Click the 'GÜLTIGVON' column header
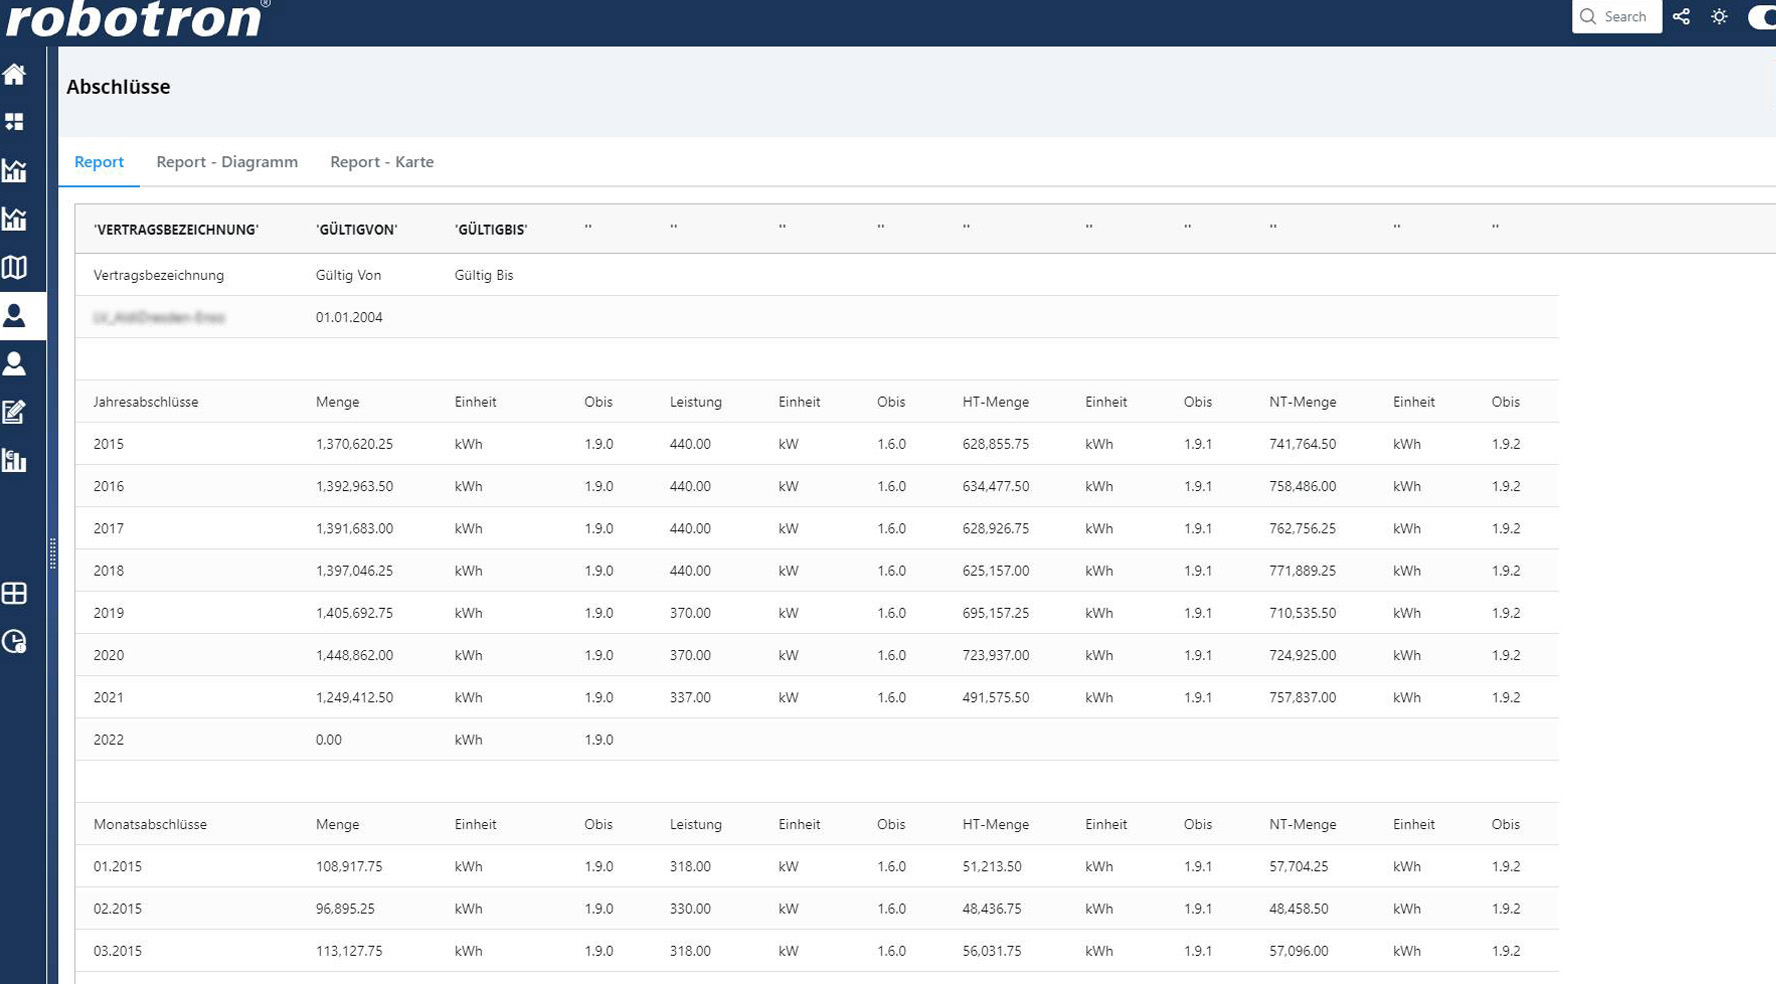Screen dimensions: 1776x984 [357, 230]
